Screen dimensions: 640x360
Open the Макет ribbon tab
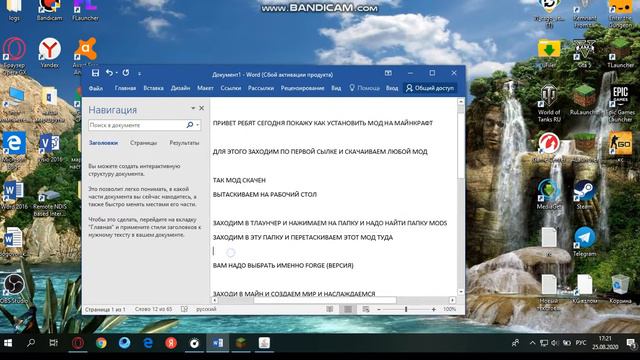point(205,88)
